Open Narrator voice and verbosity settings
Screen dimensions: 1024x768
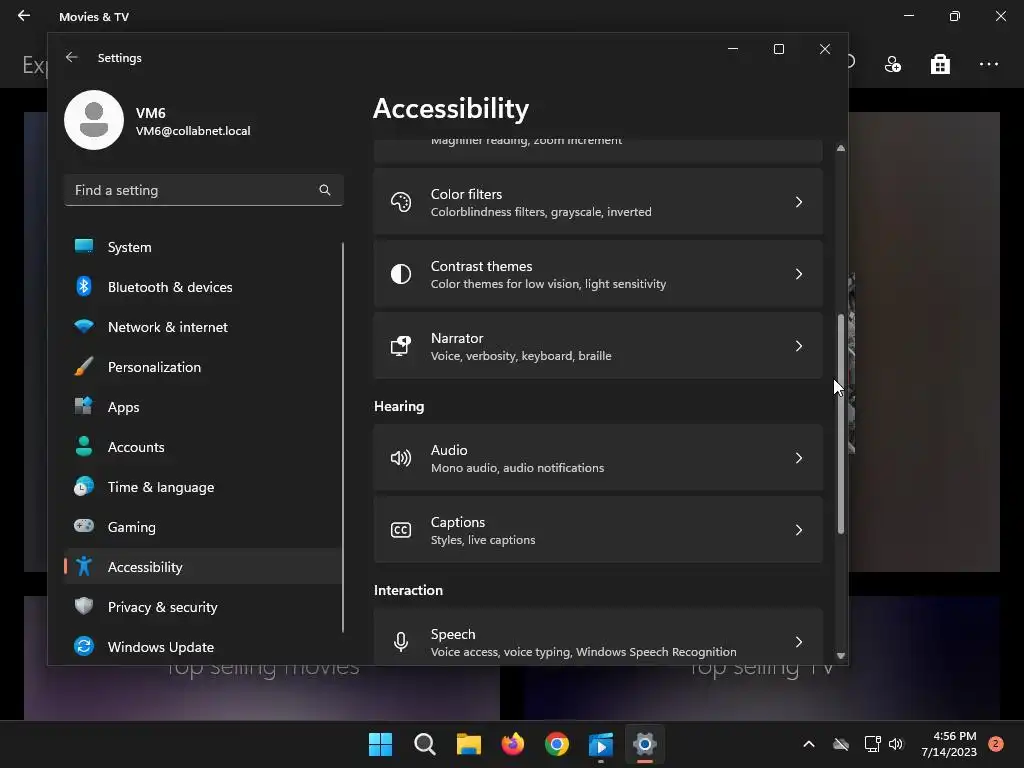(598, 346)
